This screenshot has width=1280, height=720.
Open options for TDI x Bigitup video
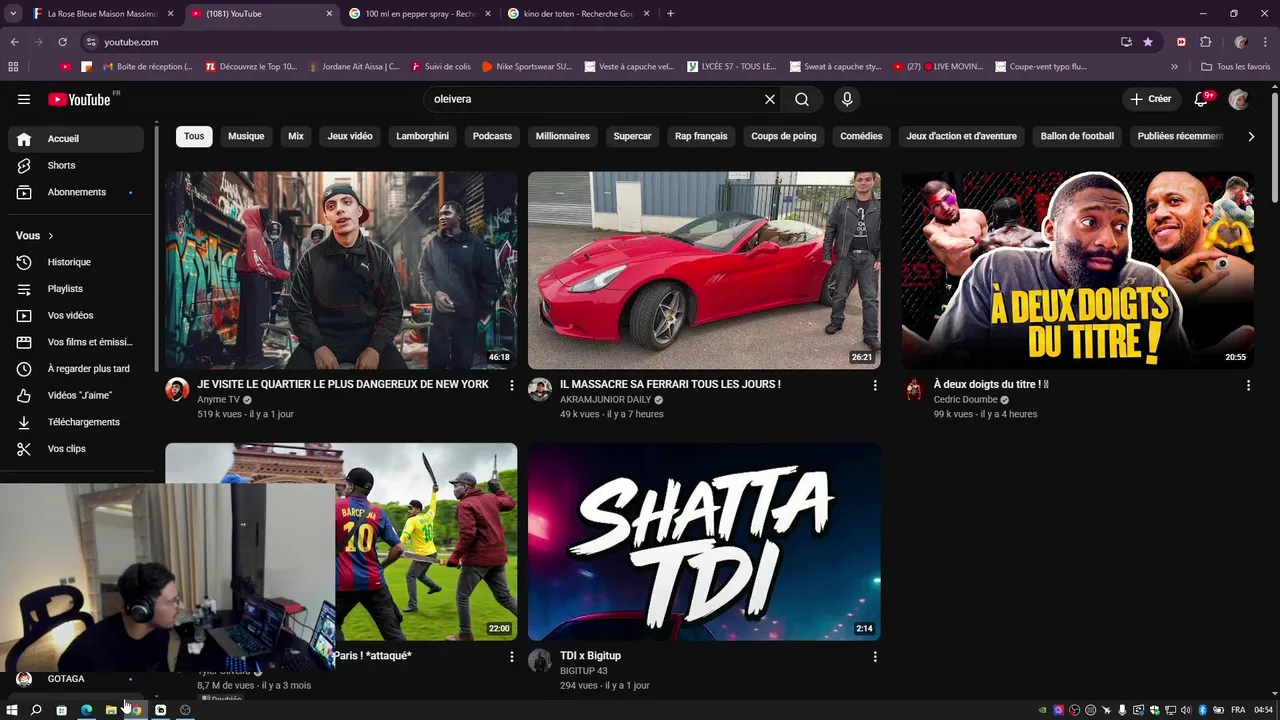click(875, 657)
